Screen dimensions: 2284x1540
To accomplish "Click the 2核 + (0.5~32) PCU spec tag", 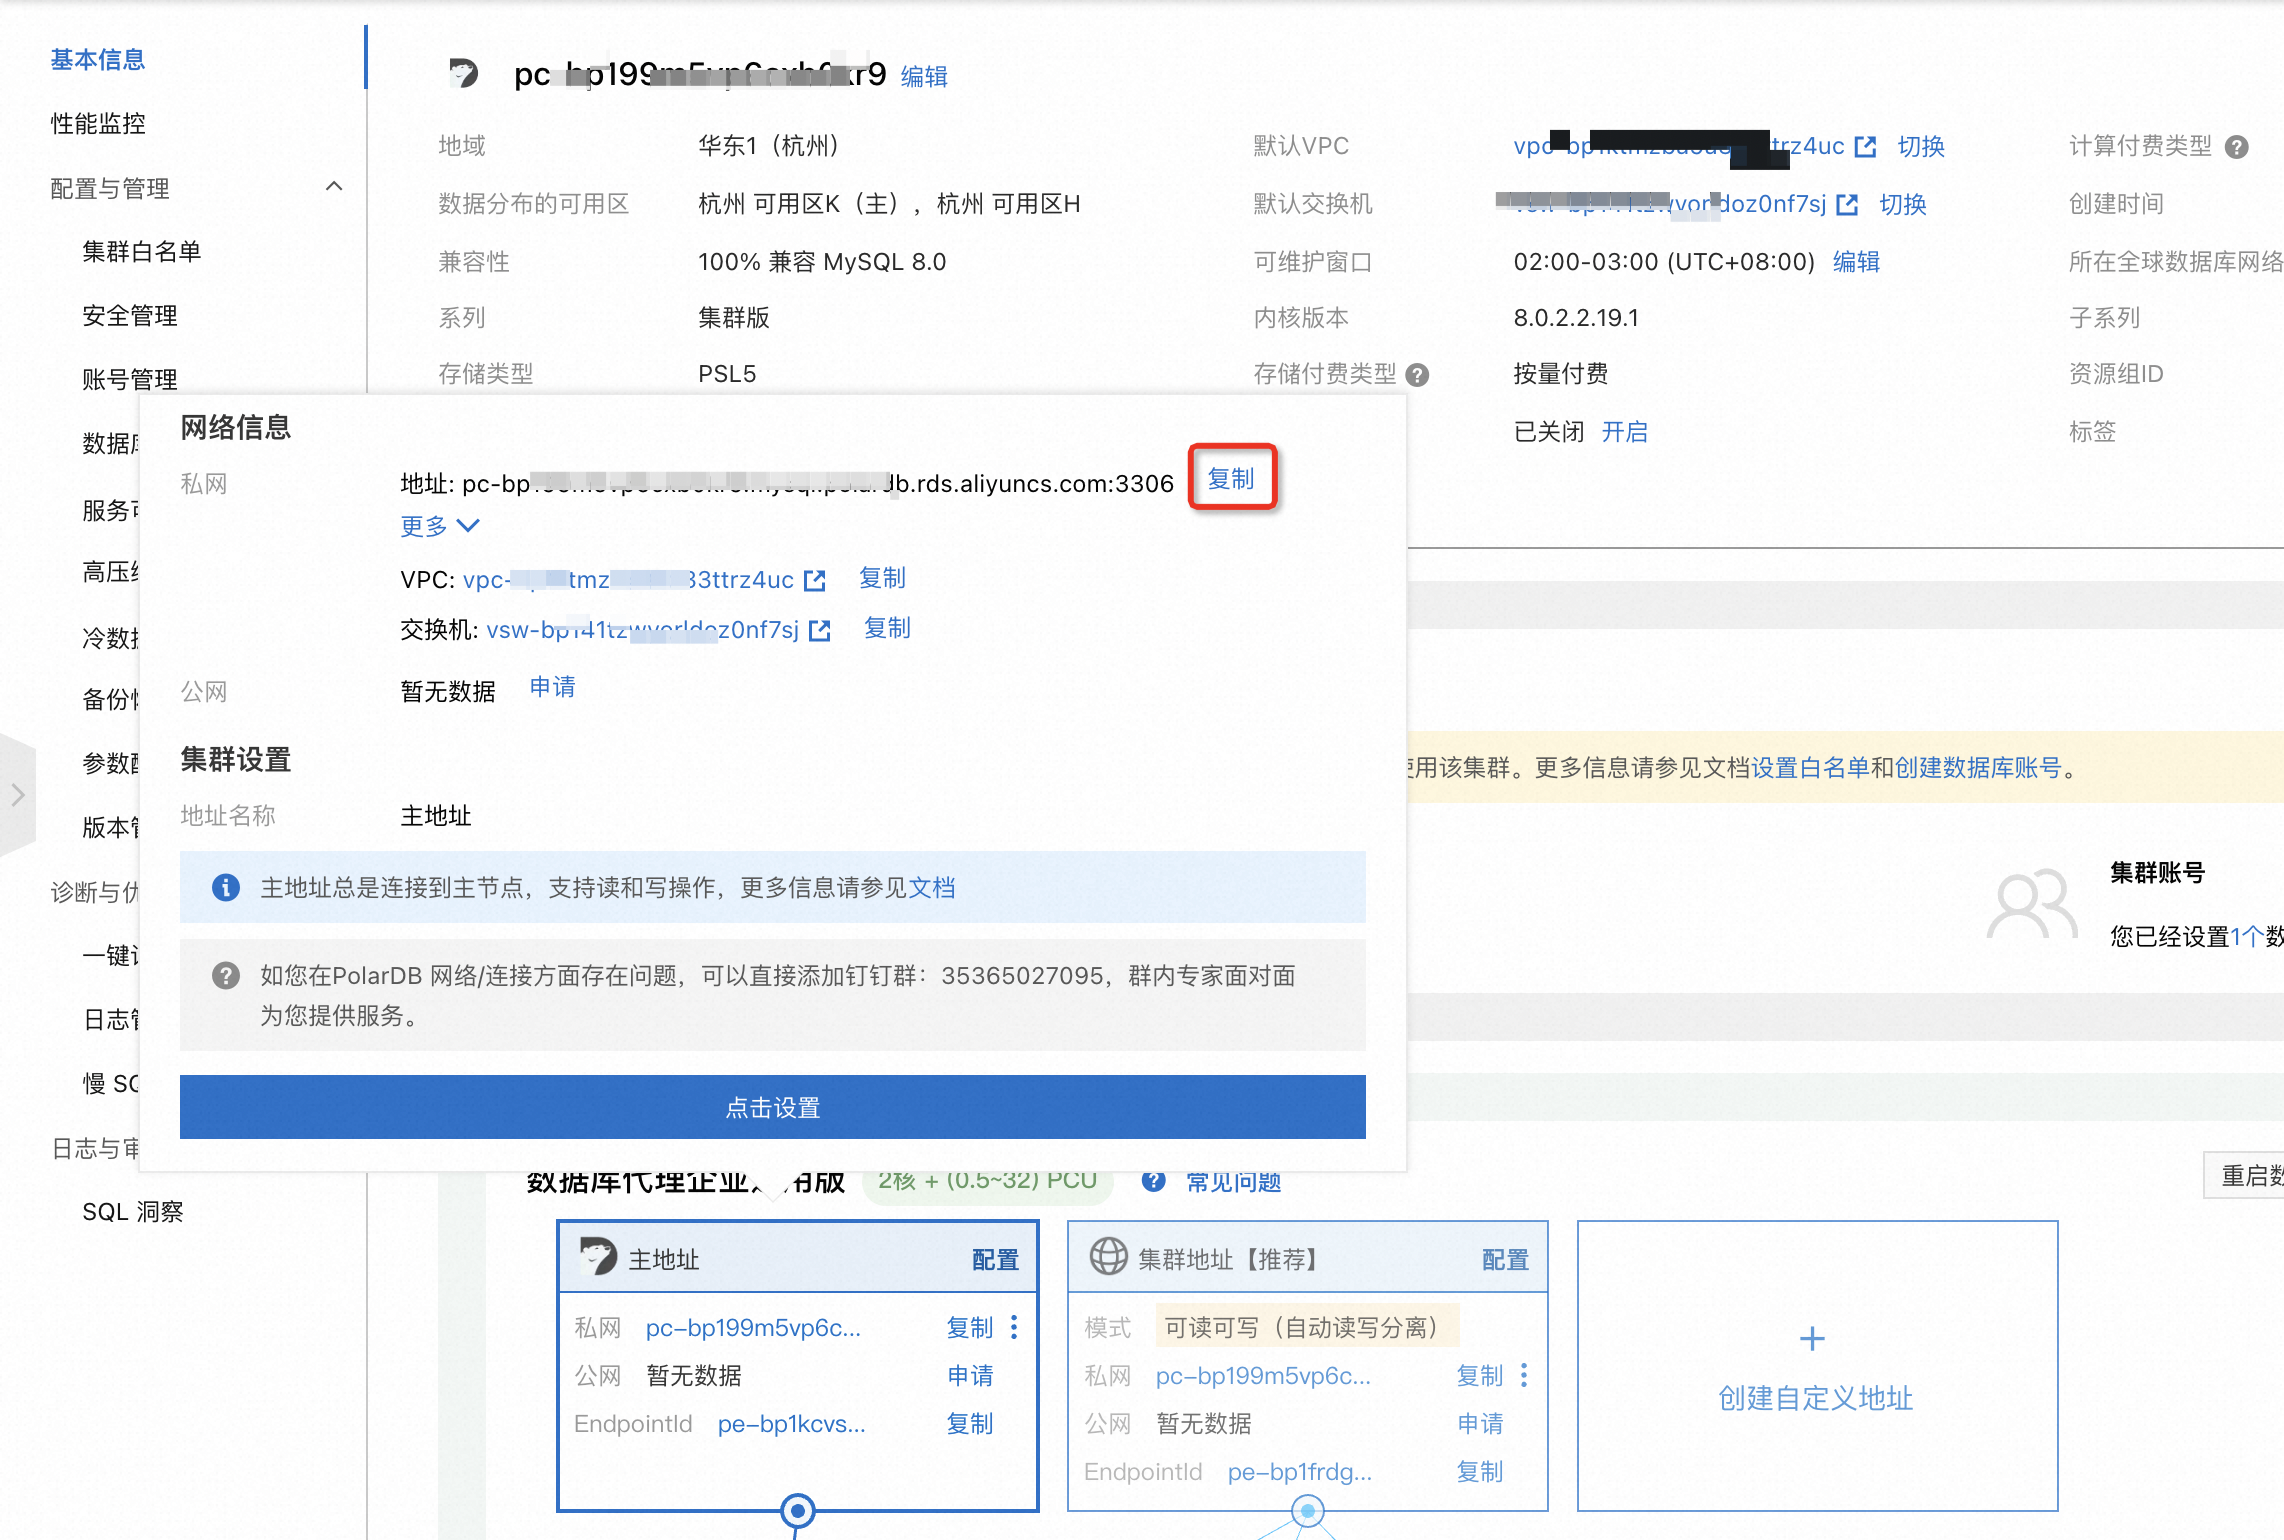I will (x=987, y=1181).
